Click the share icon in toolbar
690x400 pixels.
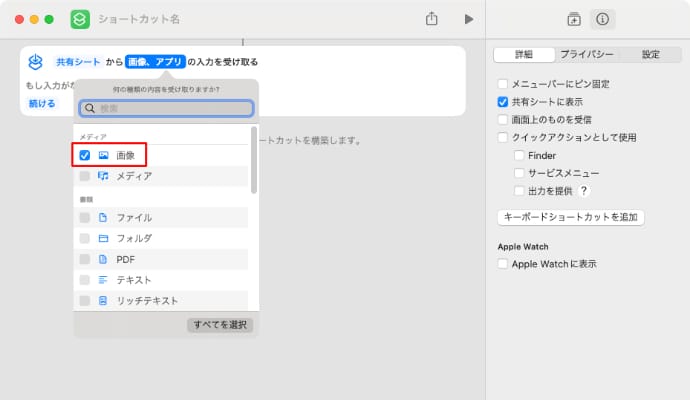(432, 19)
